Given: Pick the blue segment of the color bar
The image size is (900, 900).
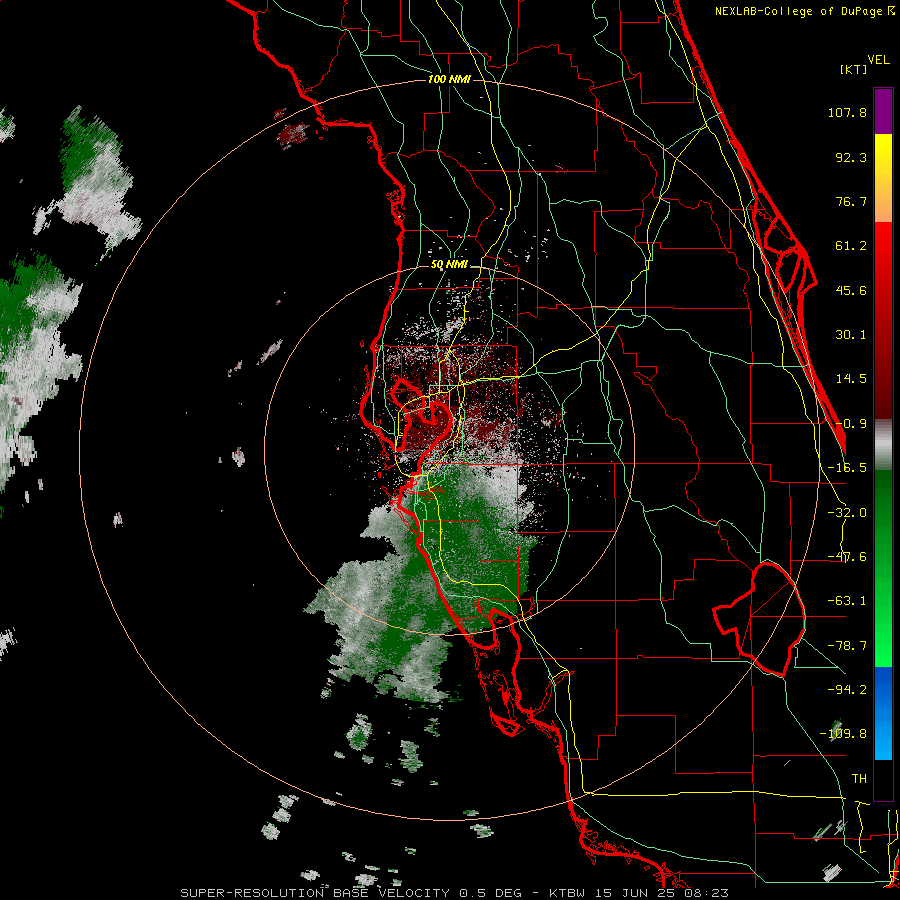Looking at the screenshot, I should [x=883, y=713].
